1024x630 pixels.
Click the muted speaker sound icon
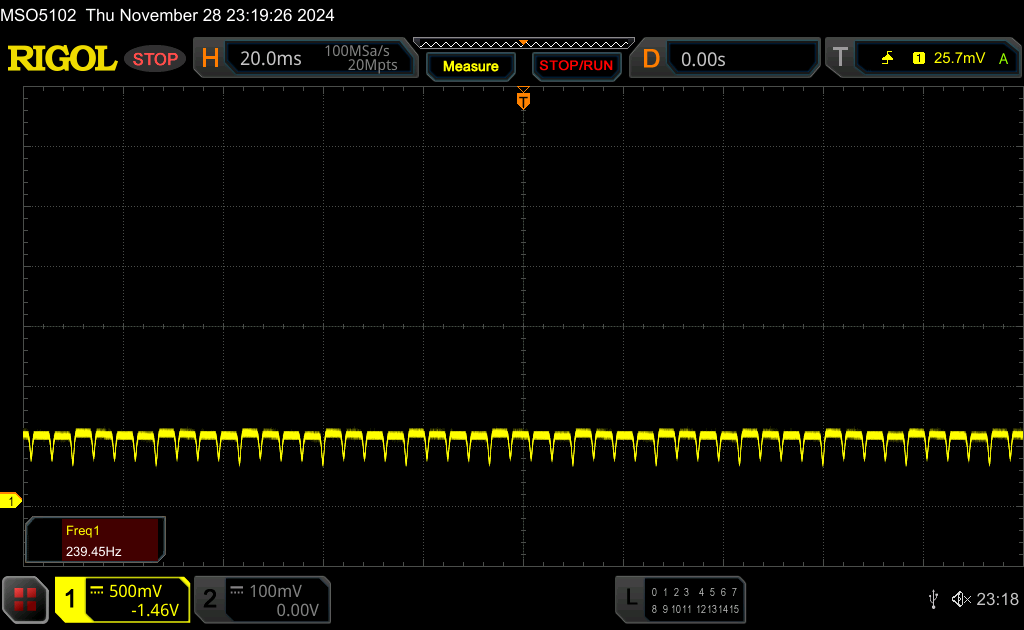pyautogui.click(x=960, y=599)
